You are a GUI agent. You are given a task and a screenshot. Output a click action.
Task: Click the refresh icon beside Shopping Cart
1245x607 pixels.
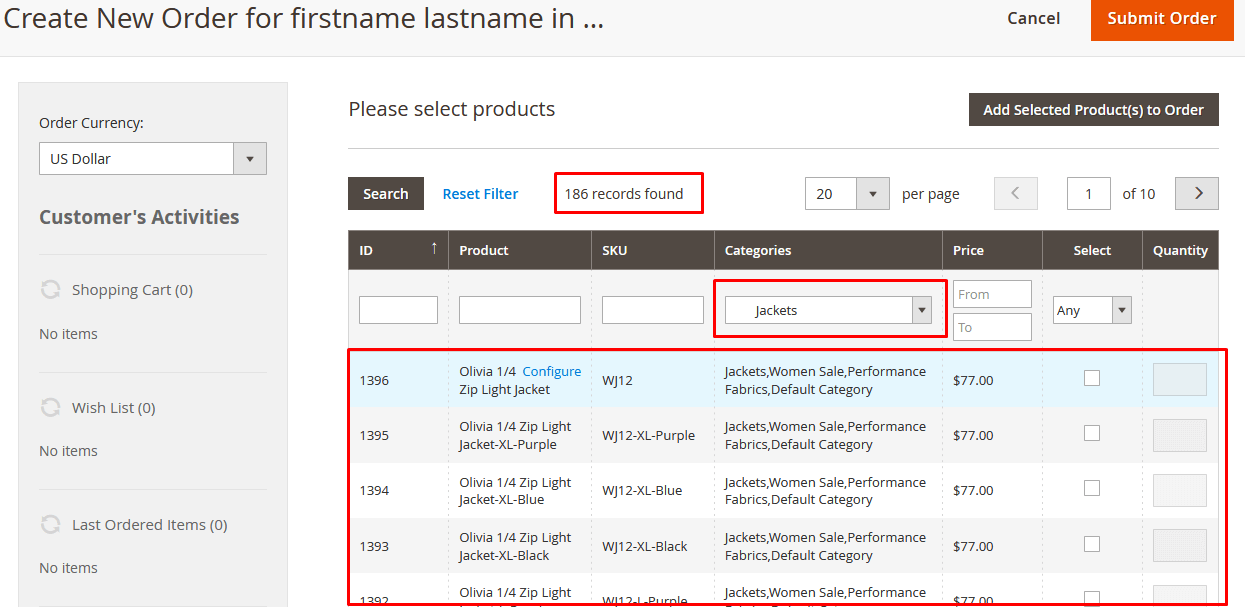50,289
